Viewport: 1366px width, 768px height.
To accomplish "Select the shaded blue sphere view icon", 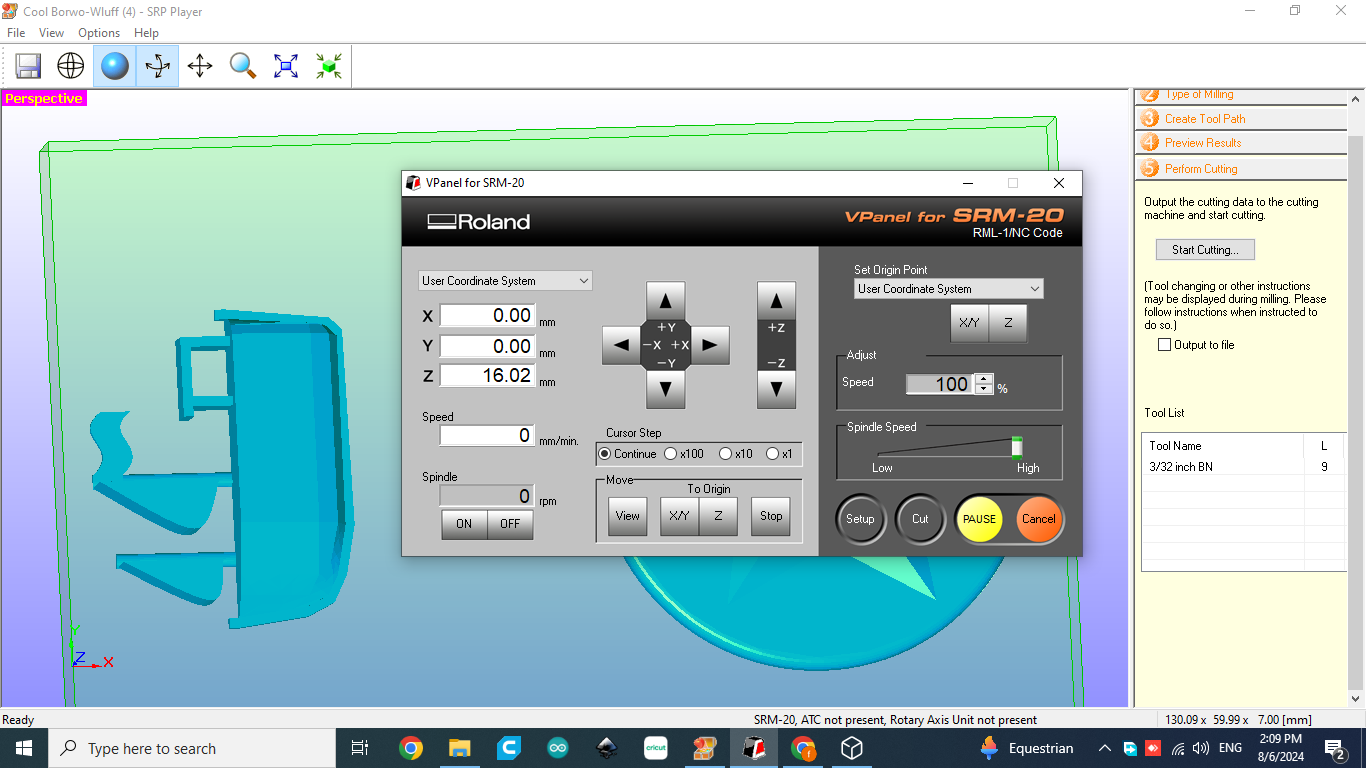I will pos(115,66).
